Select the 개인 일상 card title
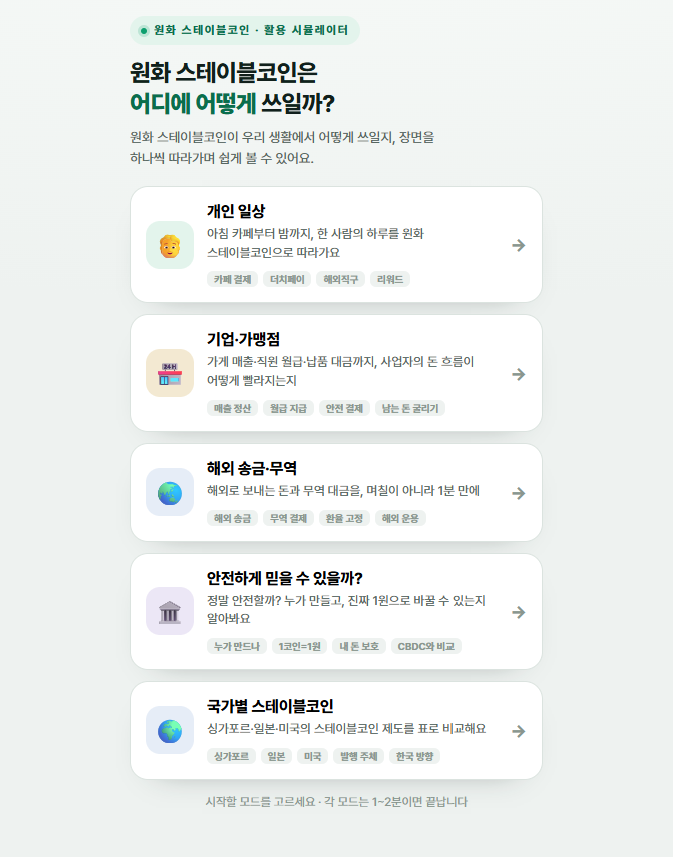 [x=236, y=211]
